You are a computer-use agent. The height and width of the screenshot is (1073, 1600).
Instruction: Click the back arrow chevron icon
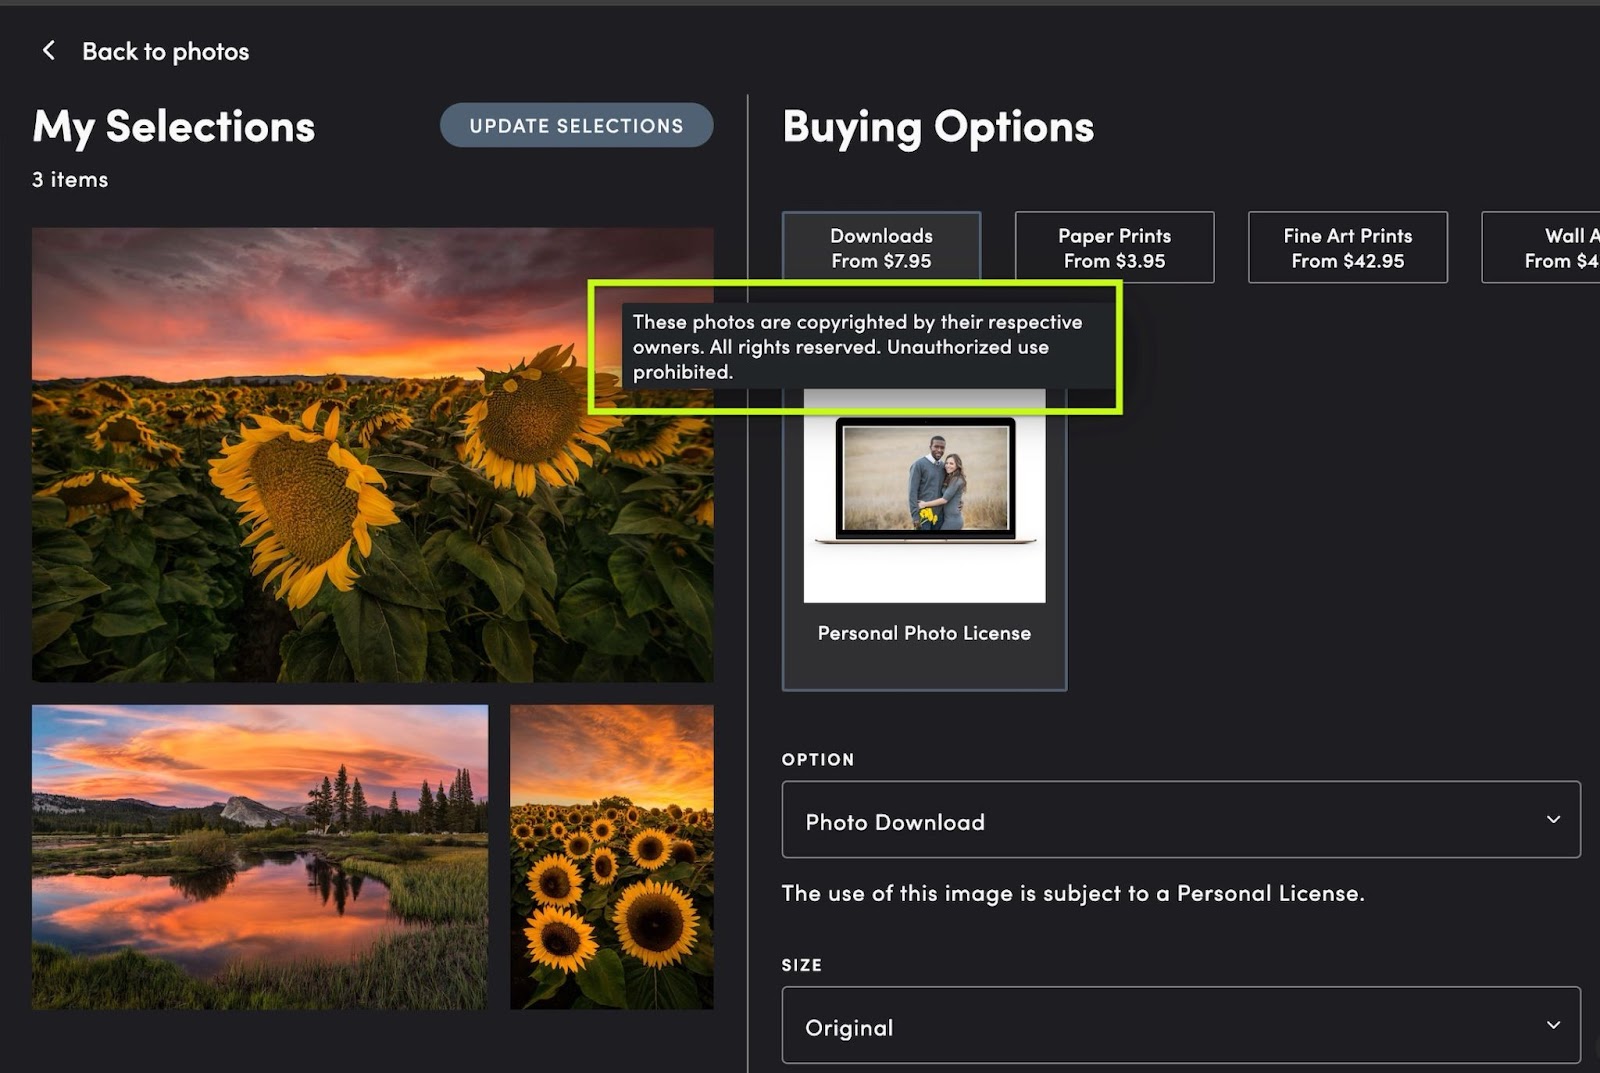[48, 51]
